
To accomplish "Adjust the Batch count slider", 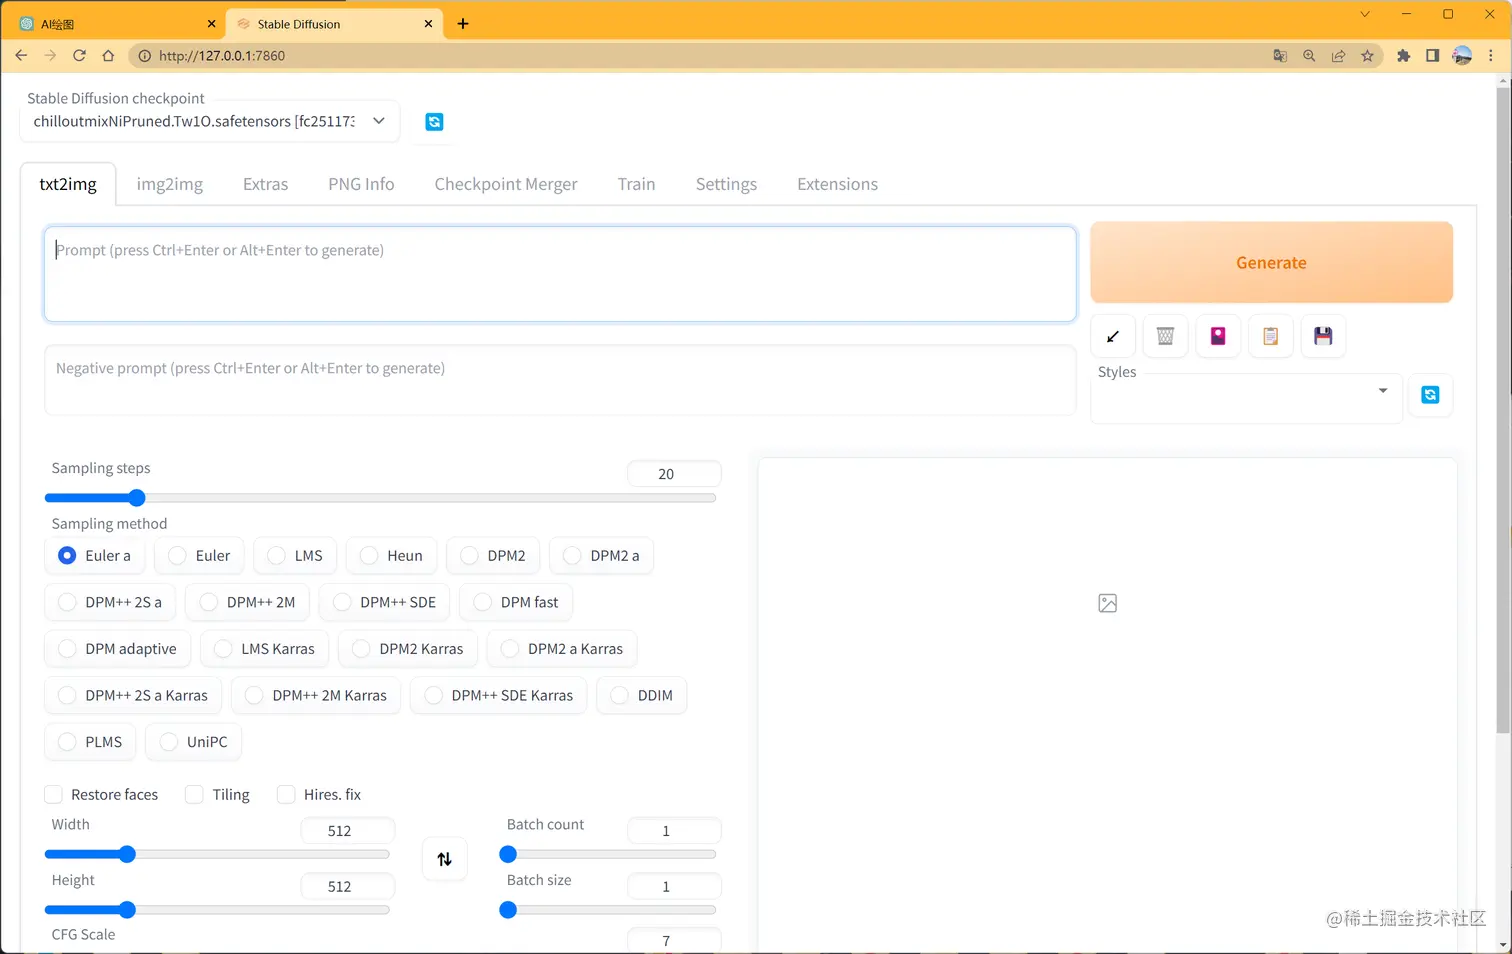I will [x=608, y=854].
